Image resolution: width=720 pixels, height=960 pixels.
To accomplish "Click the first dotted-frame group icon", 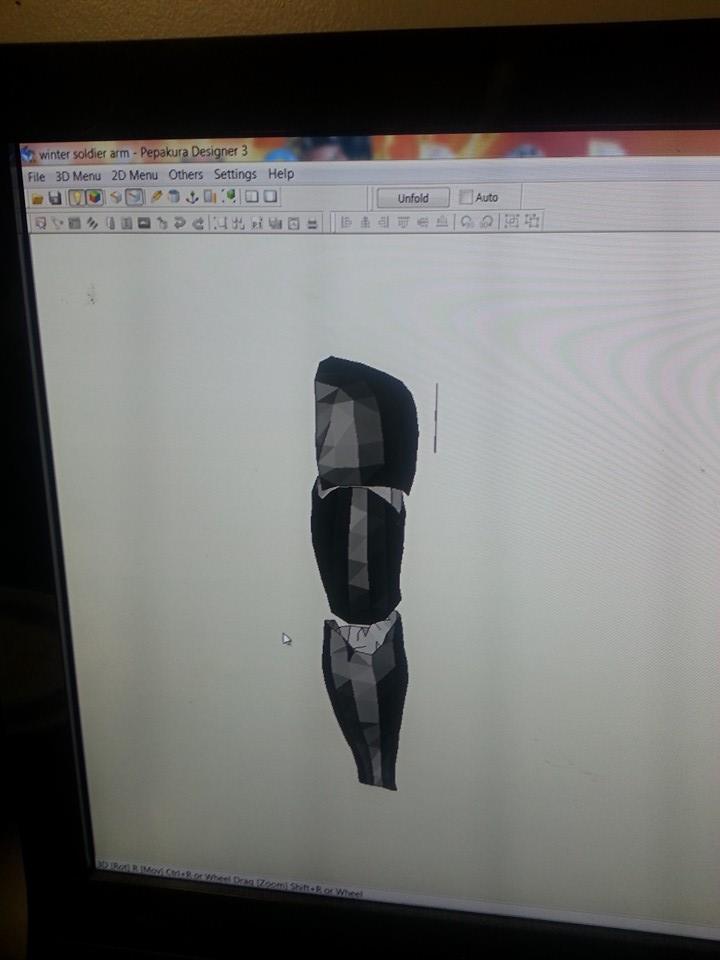I will coord(511,220).
